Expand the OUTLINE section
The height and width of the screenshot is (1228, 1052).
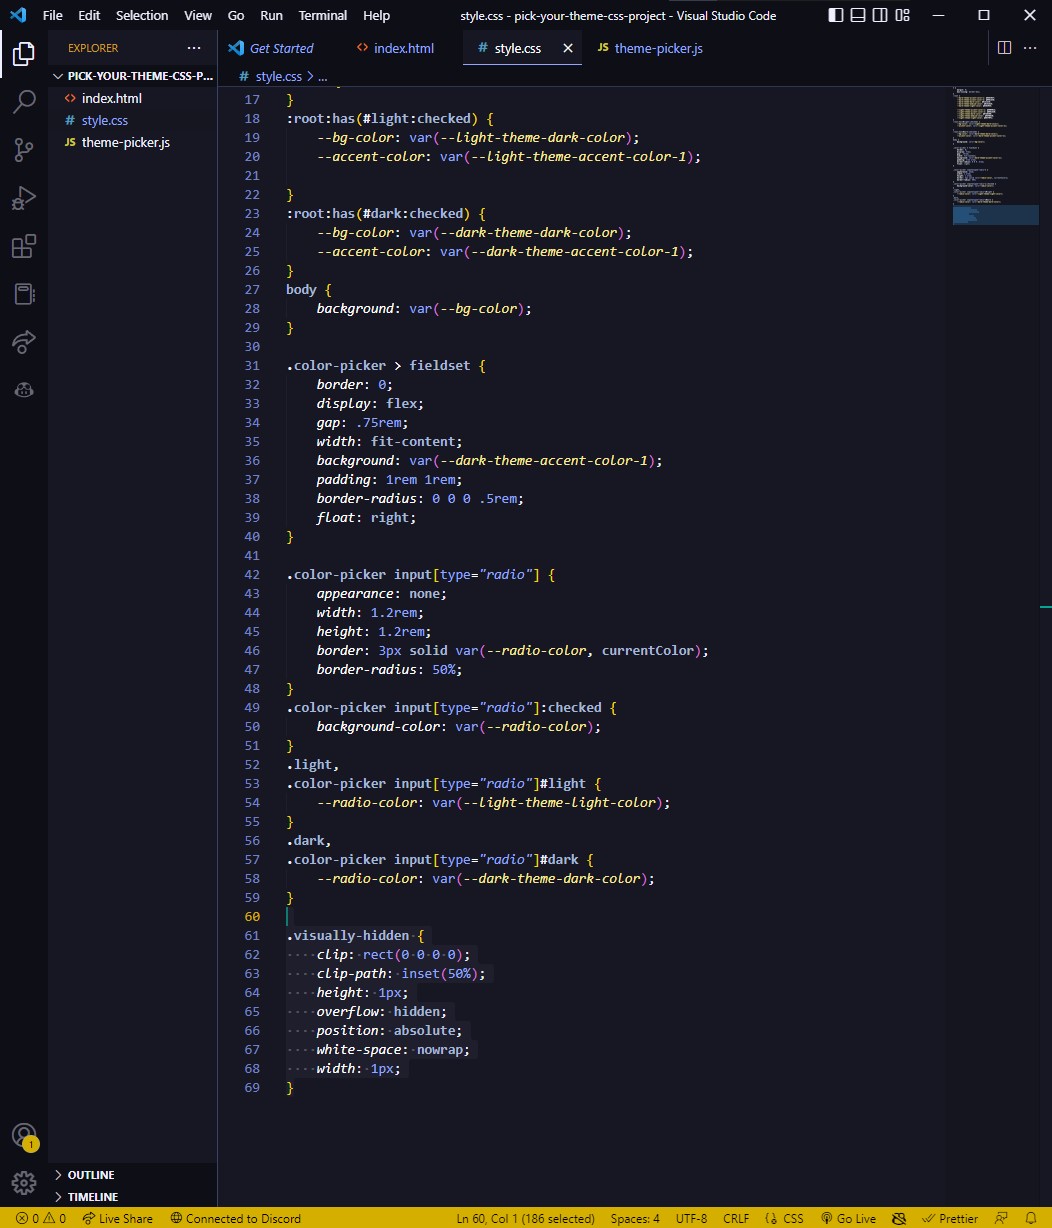(133, 1175)
